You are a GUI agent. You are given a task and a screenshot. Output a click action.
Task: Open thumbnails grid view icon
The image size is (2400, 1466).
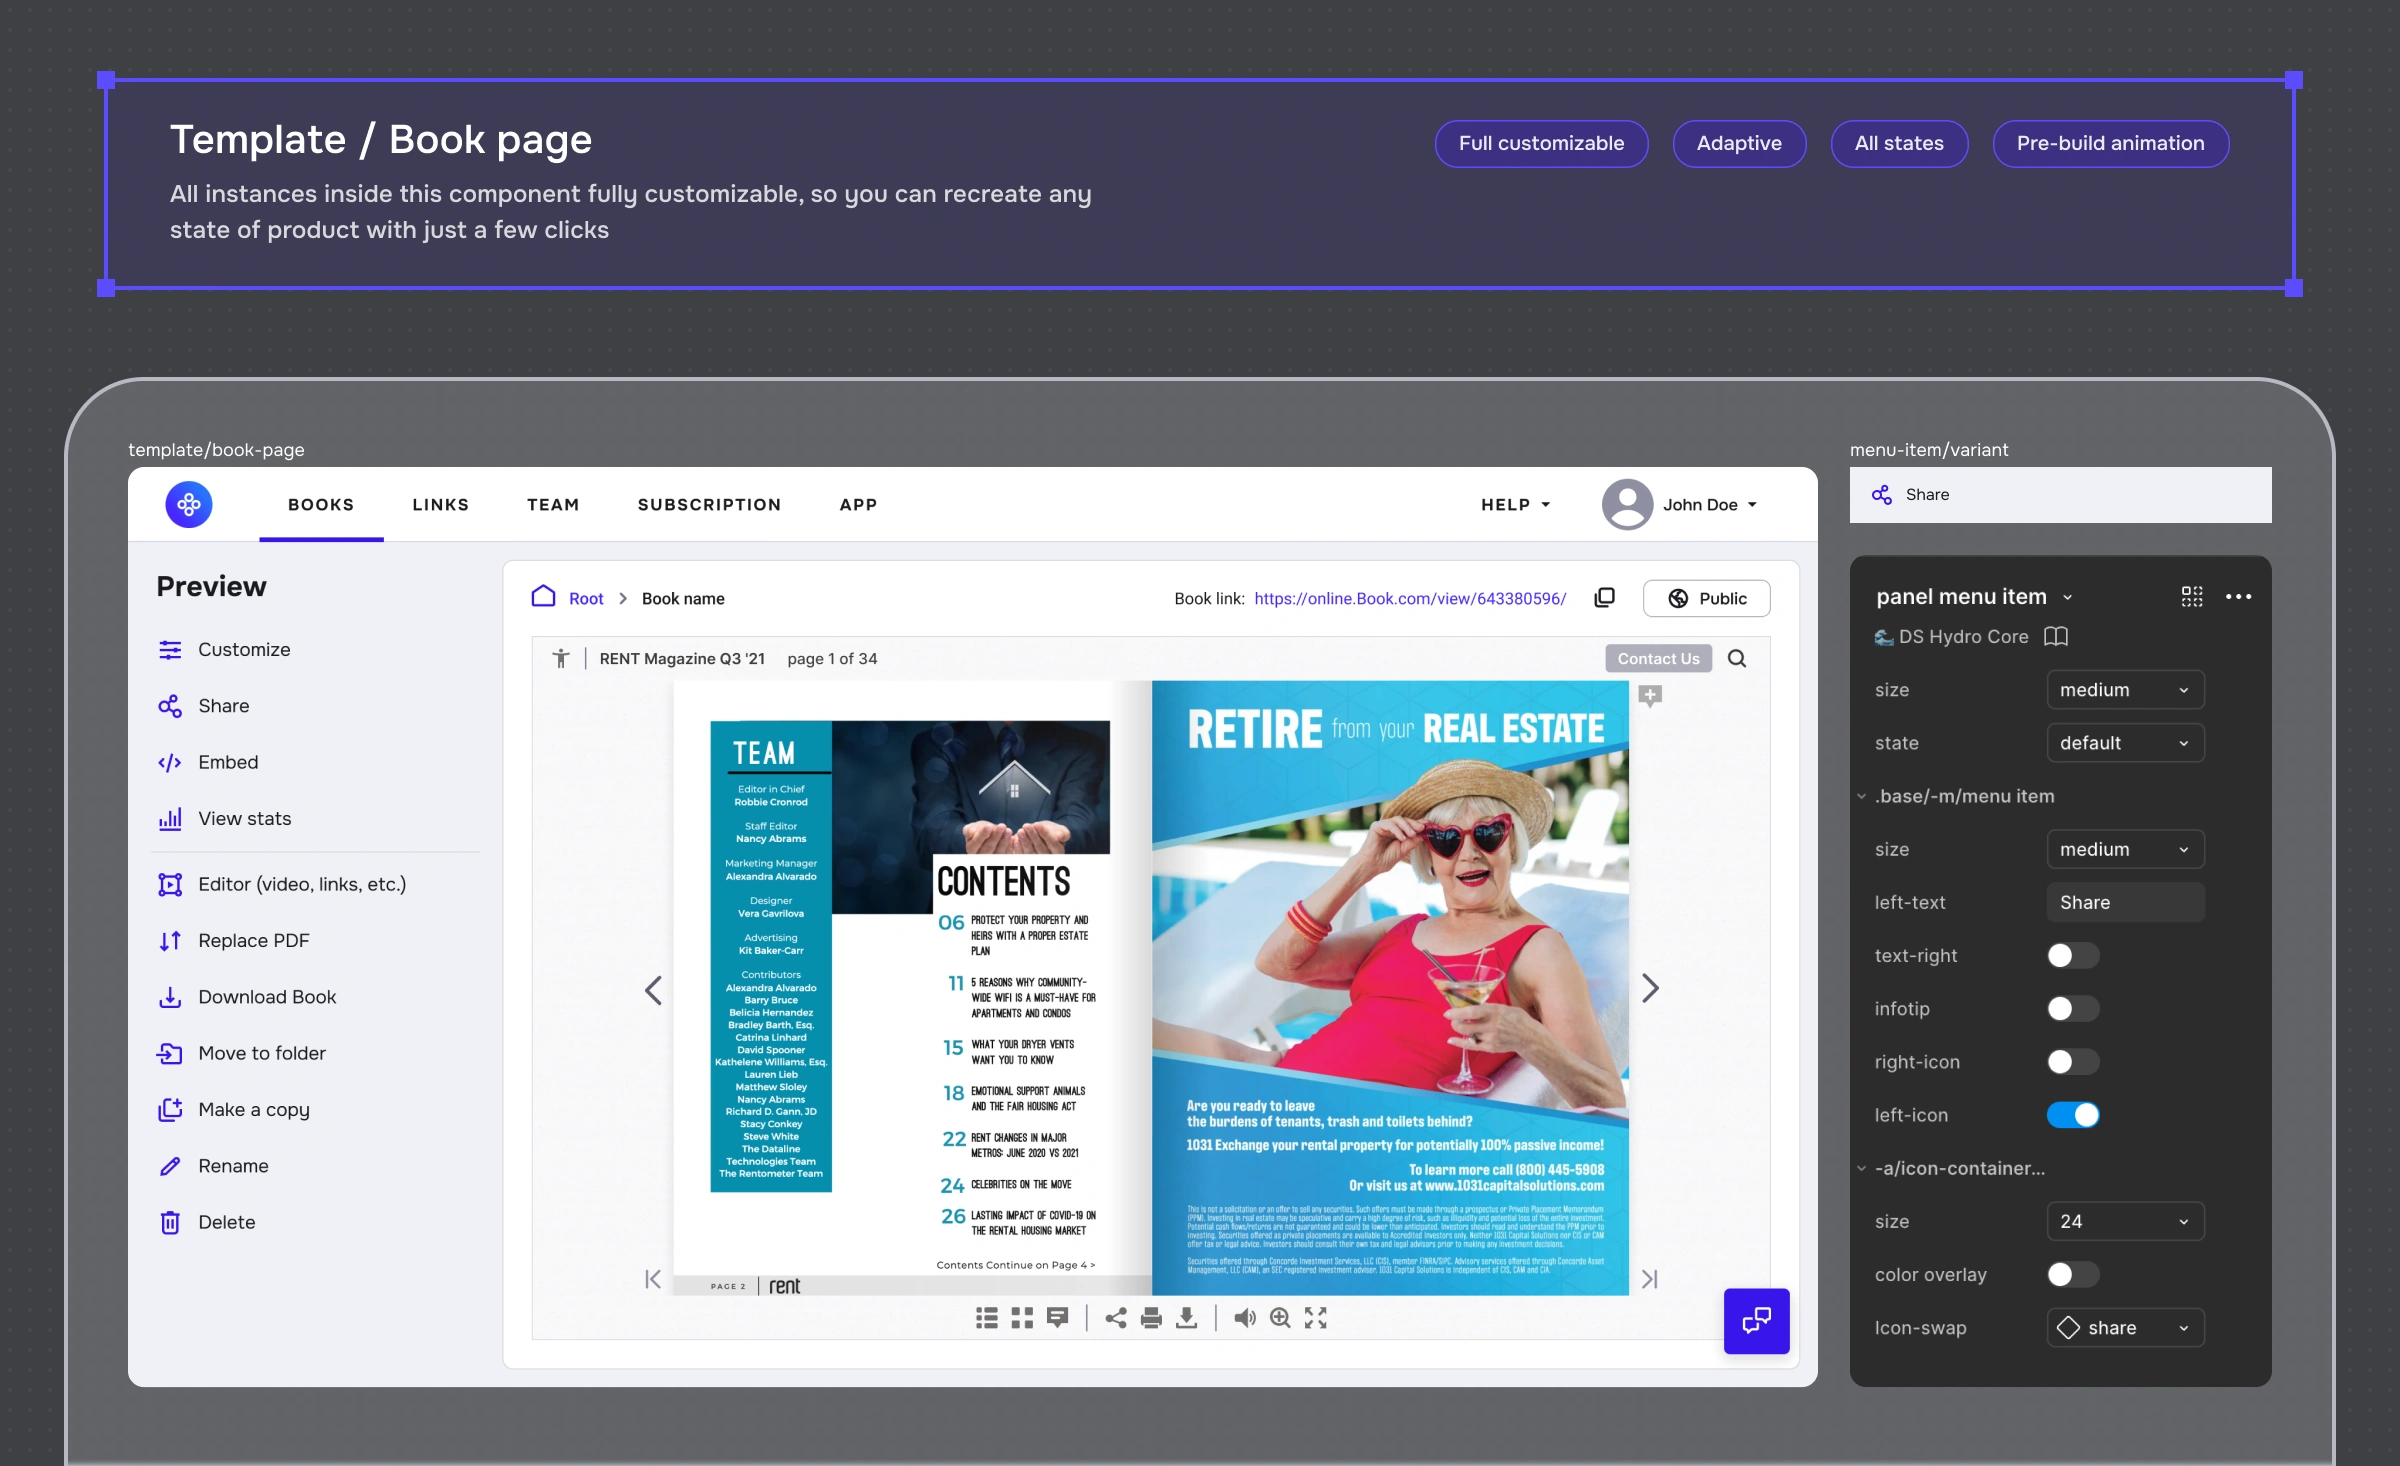click(1022, 1318)
